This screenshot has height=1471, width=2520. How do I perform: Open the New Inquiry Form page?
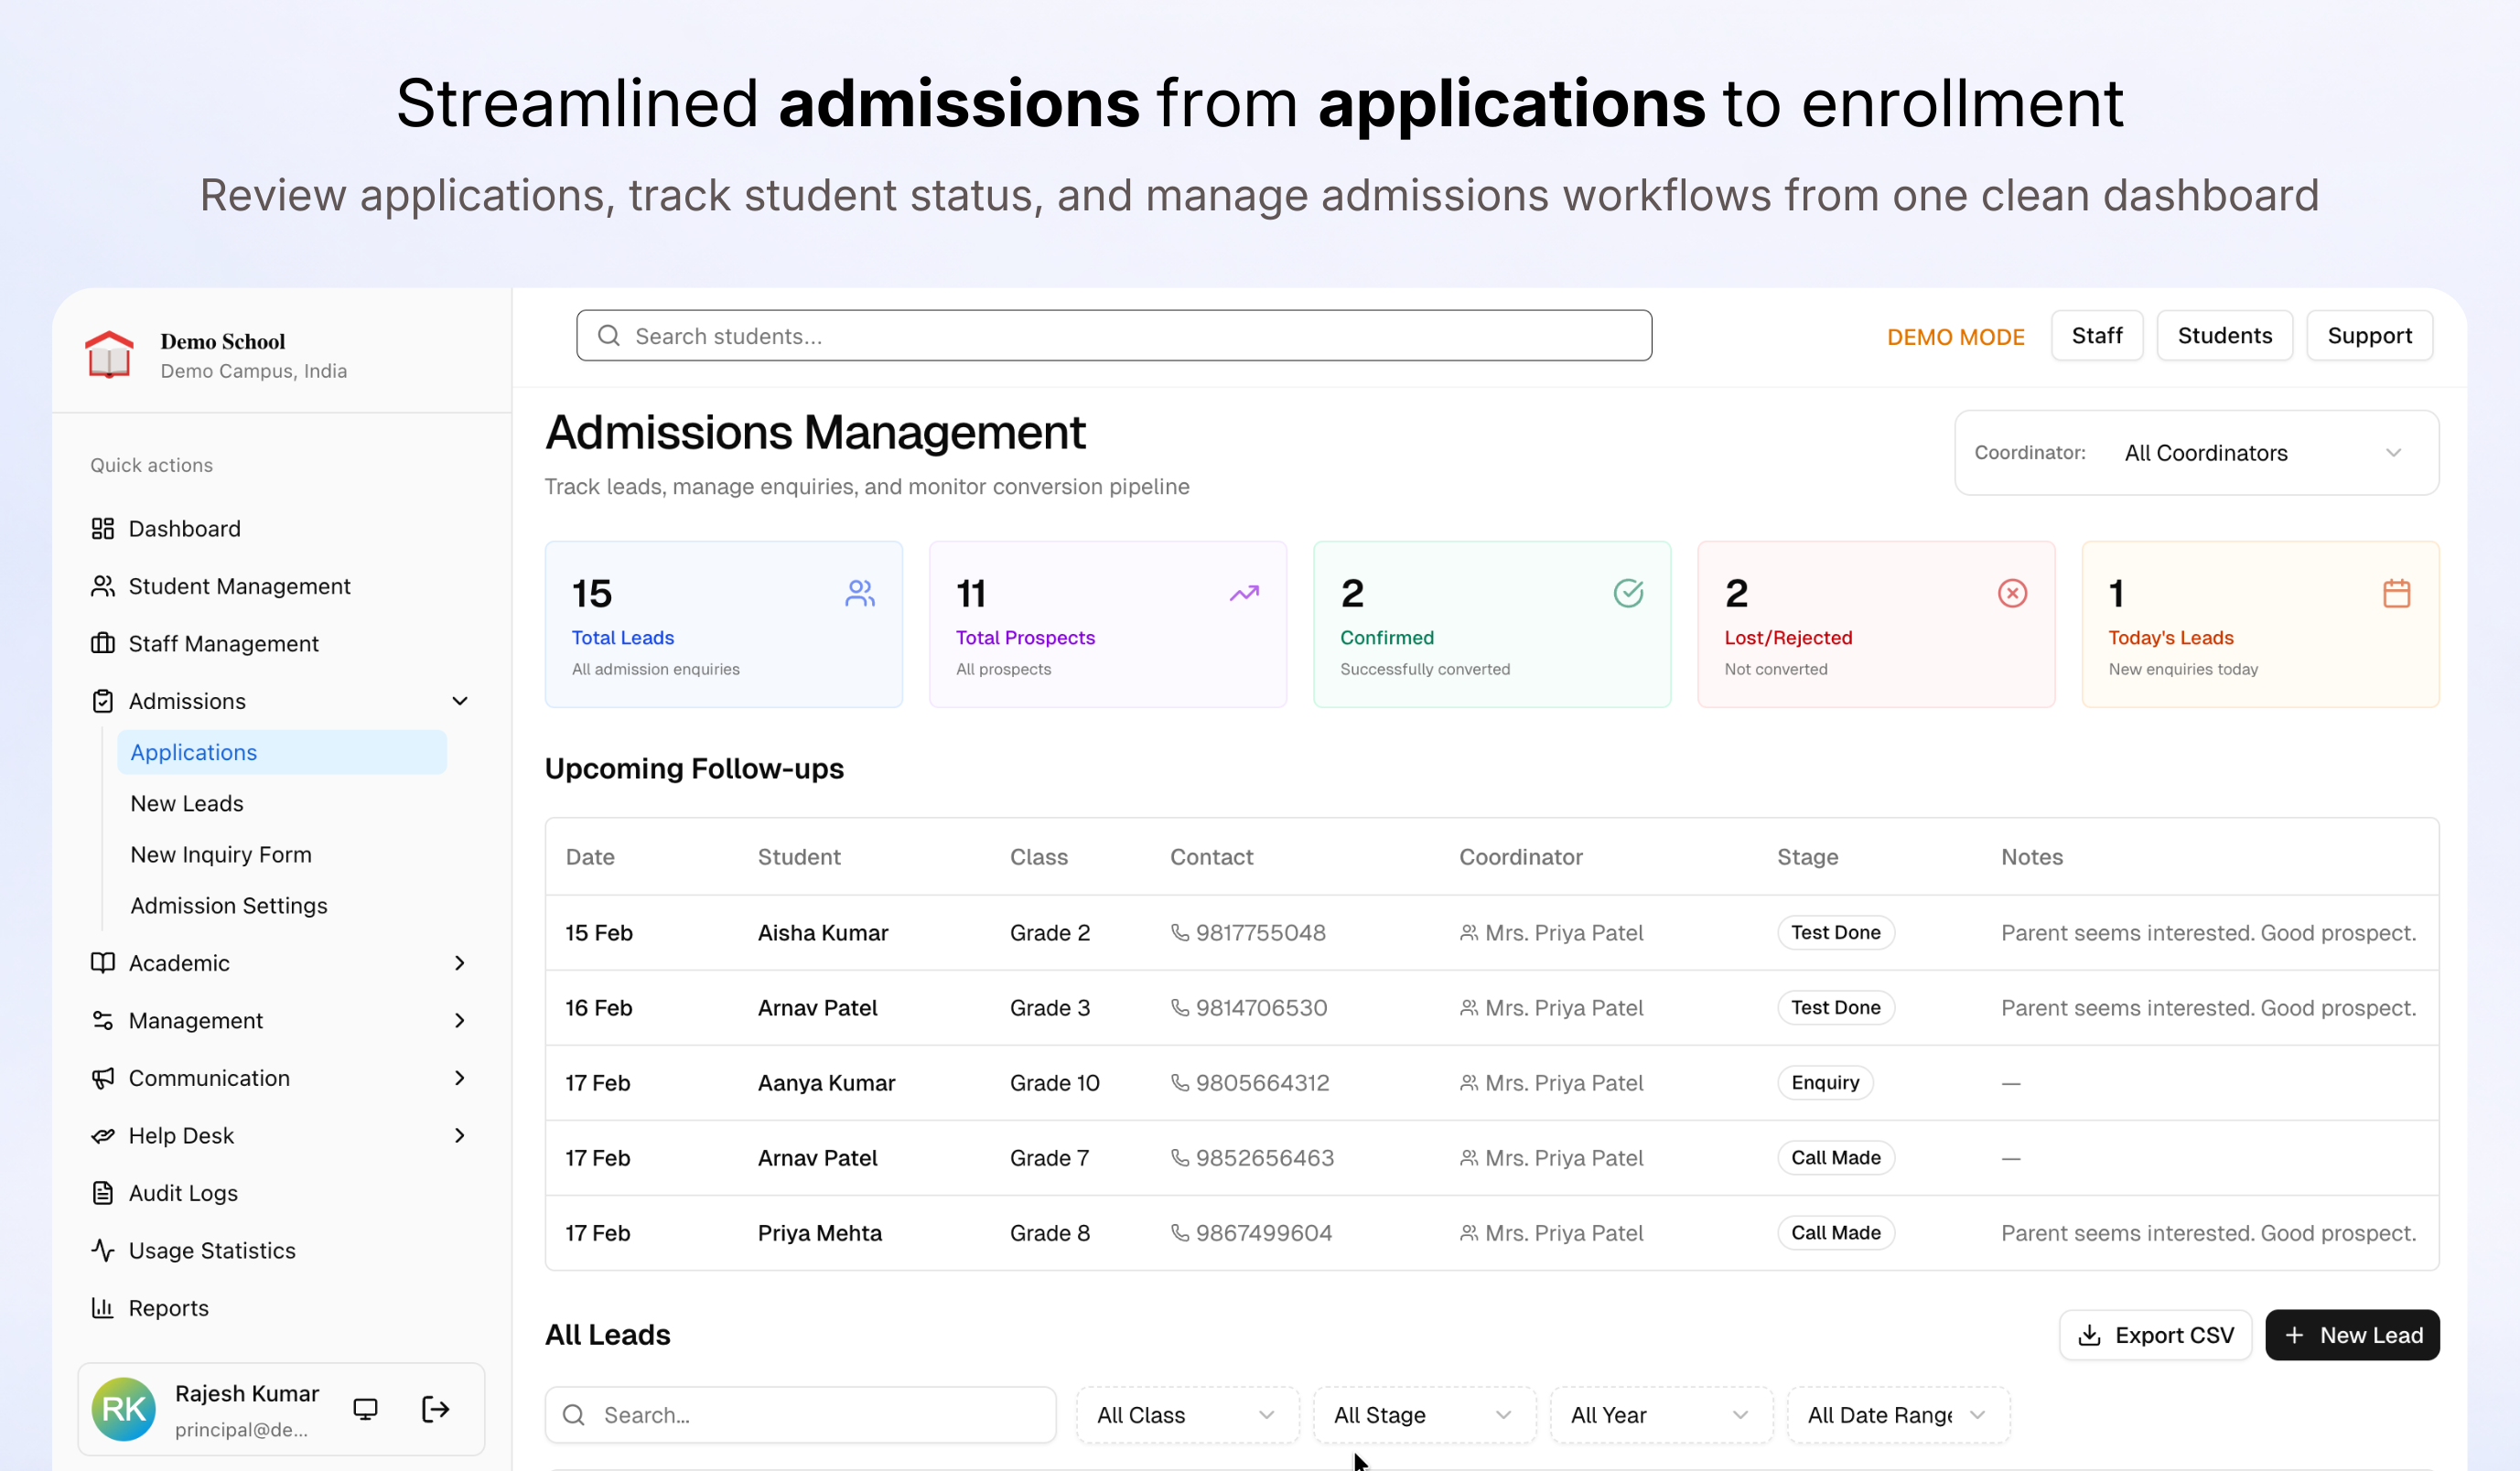(x=220, y=854)
